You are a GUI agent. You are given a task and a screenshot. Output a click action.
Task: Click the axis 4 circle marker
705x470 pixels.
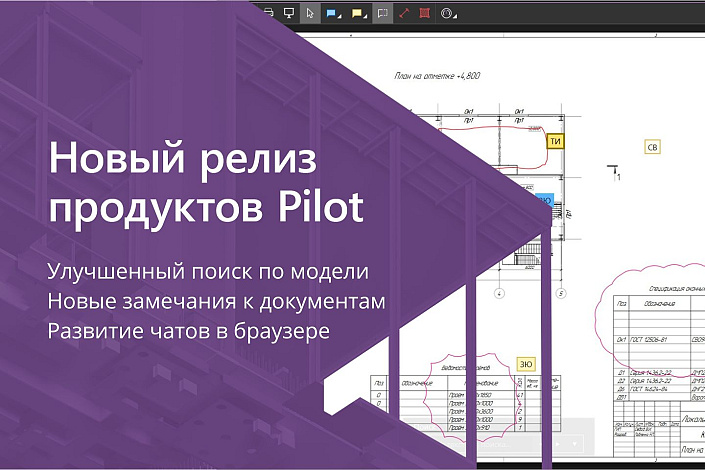[500, 293]
